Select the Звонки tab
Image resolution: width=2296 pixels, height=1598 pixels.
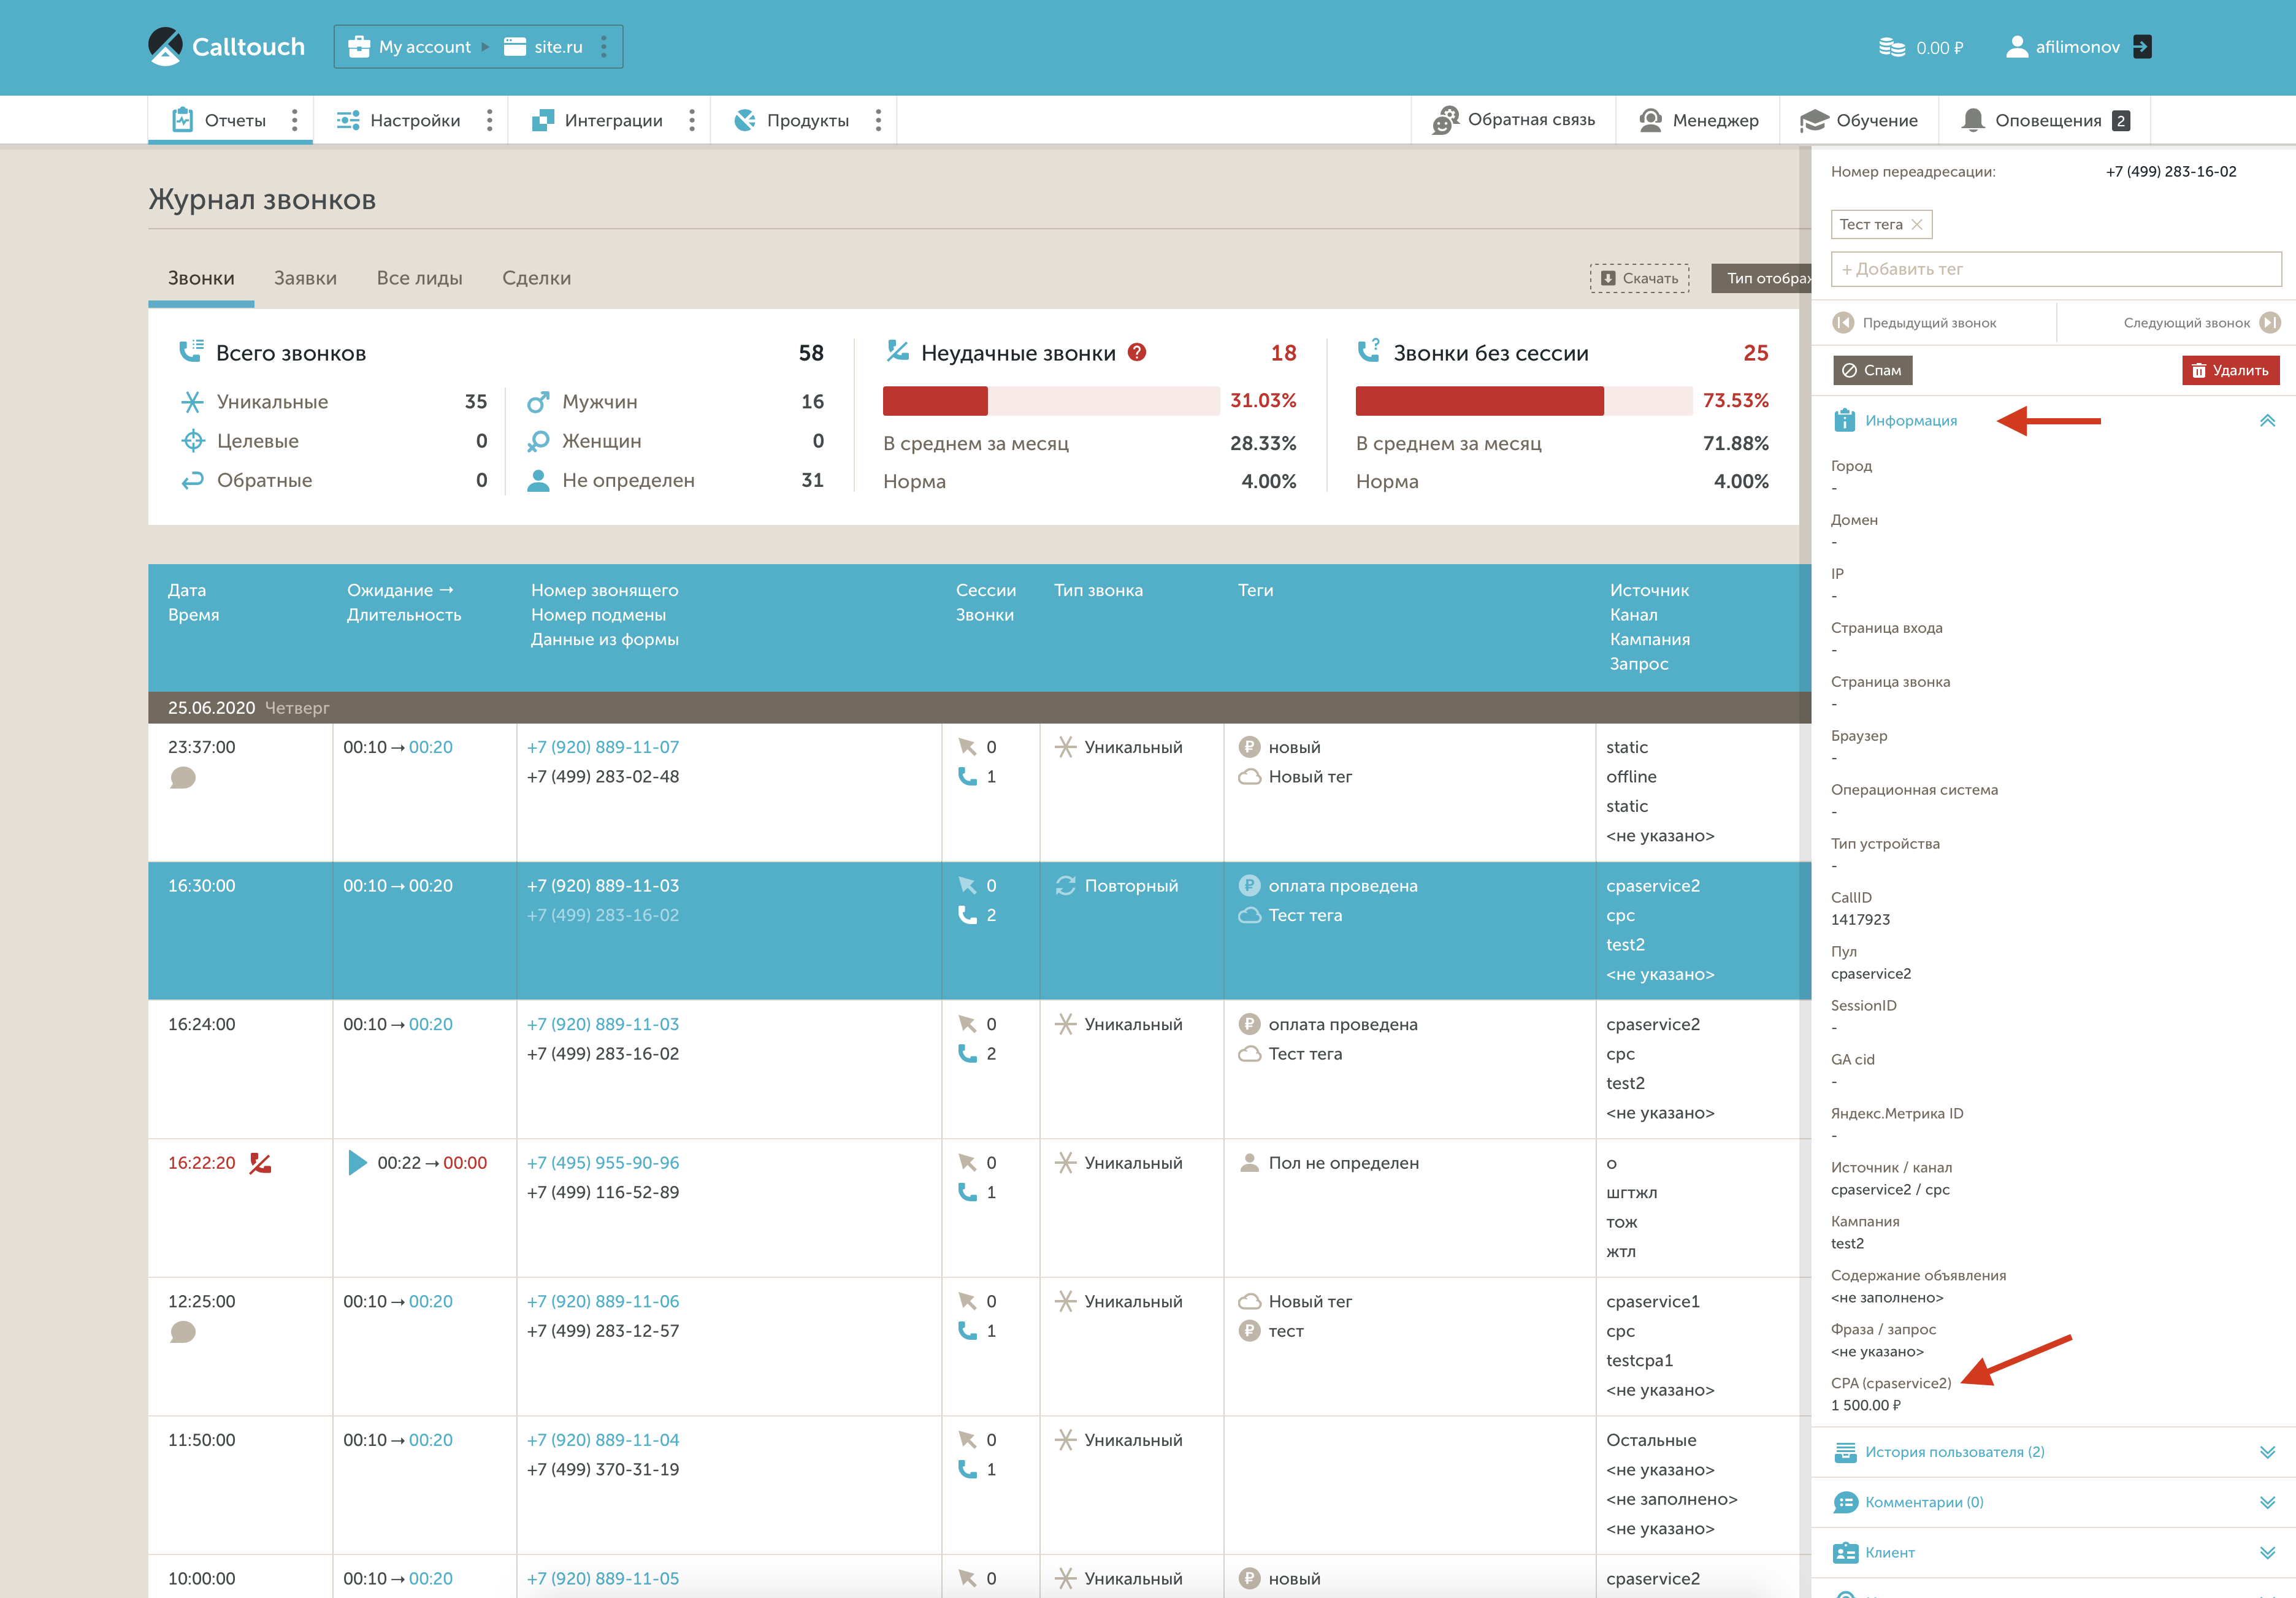tap(201, 278)
